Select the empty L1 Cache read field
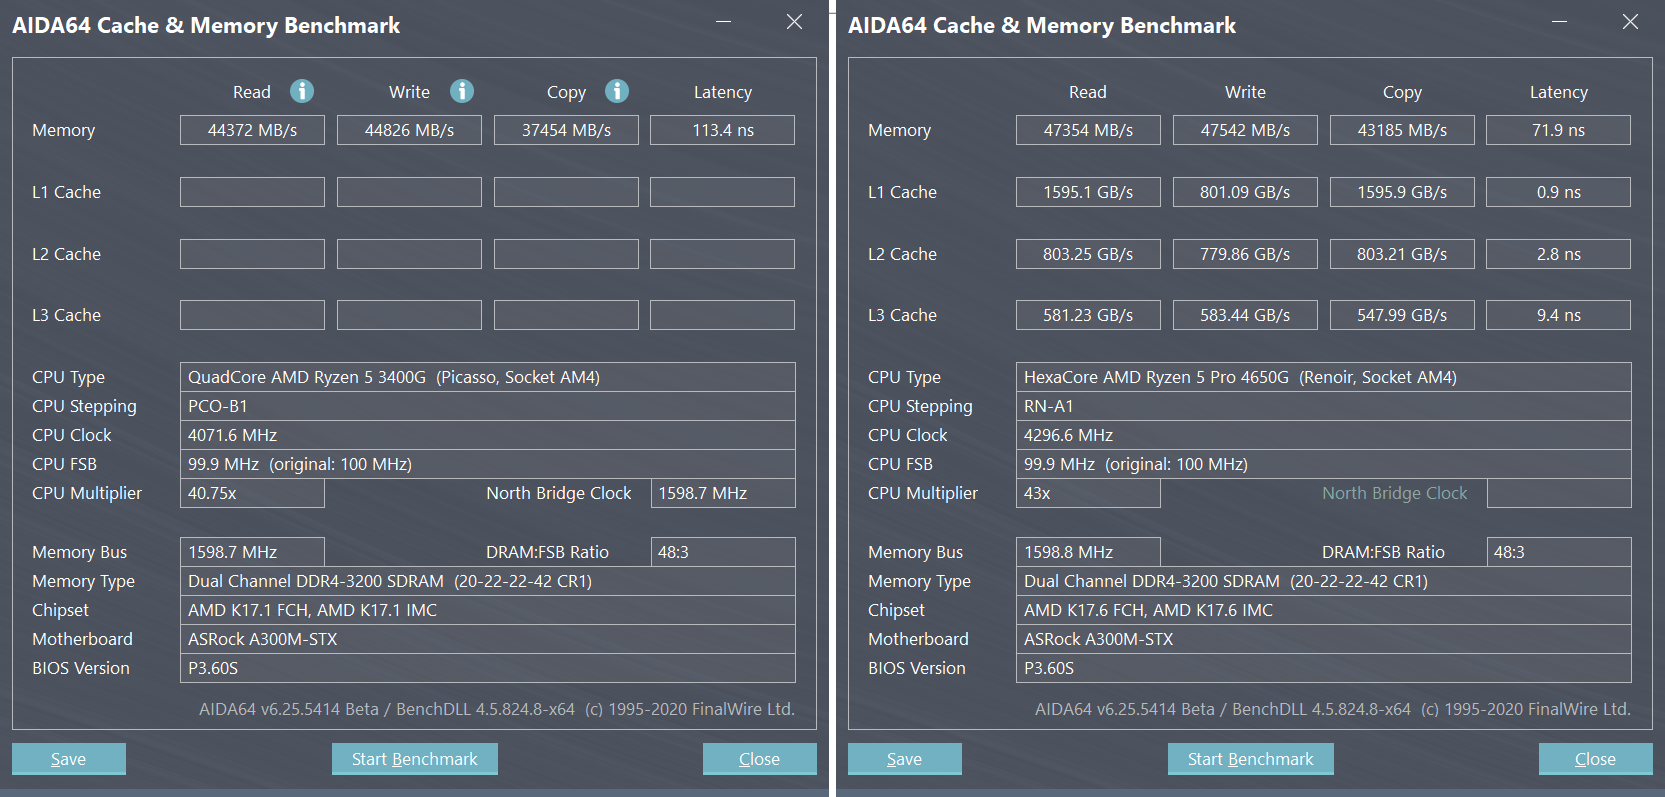 tap(252, 192)
